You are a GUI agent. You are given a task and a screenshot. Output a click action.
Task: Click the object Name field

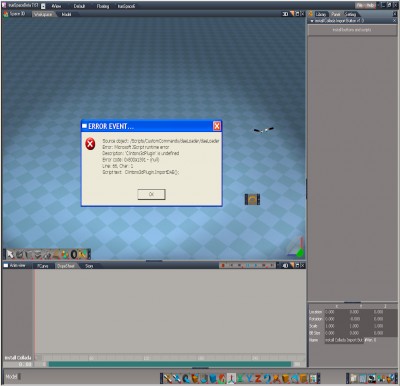[x=344, y=340]
